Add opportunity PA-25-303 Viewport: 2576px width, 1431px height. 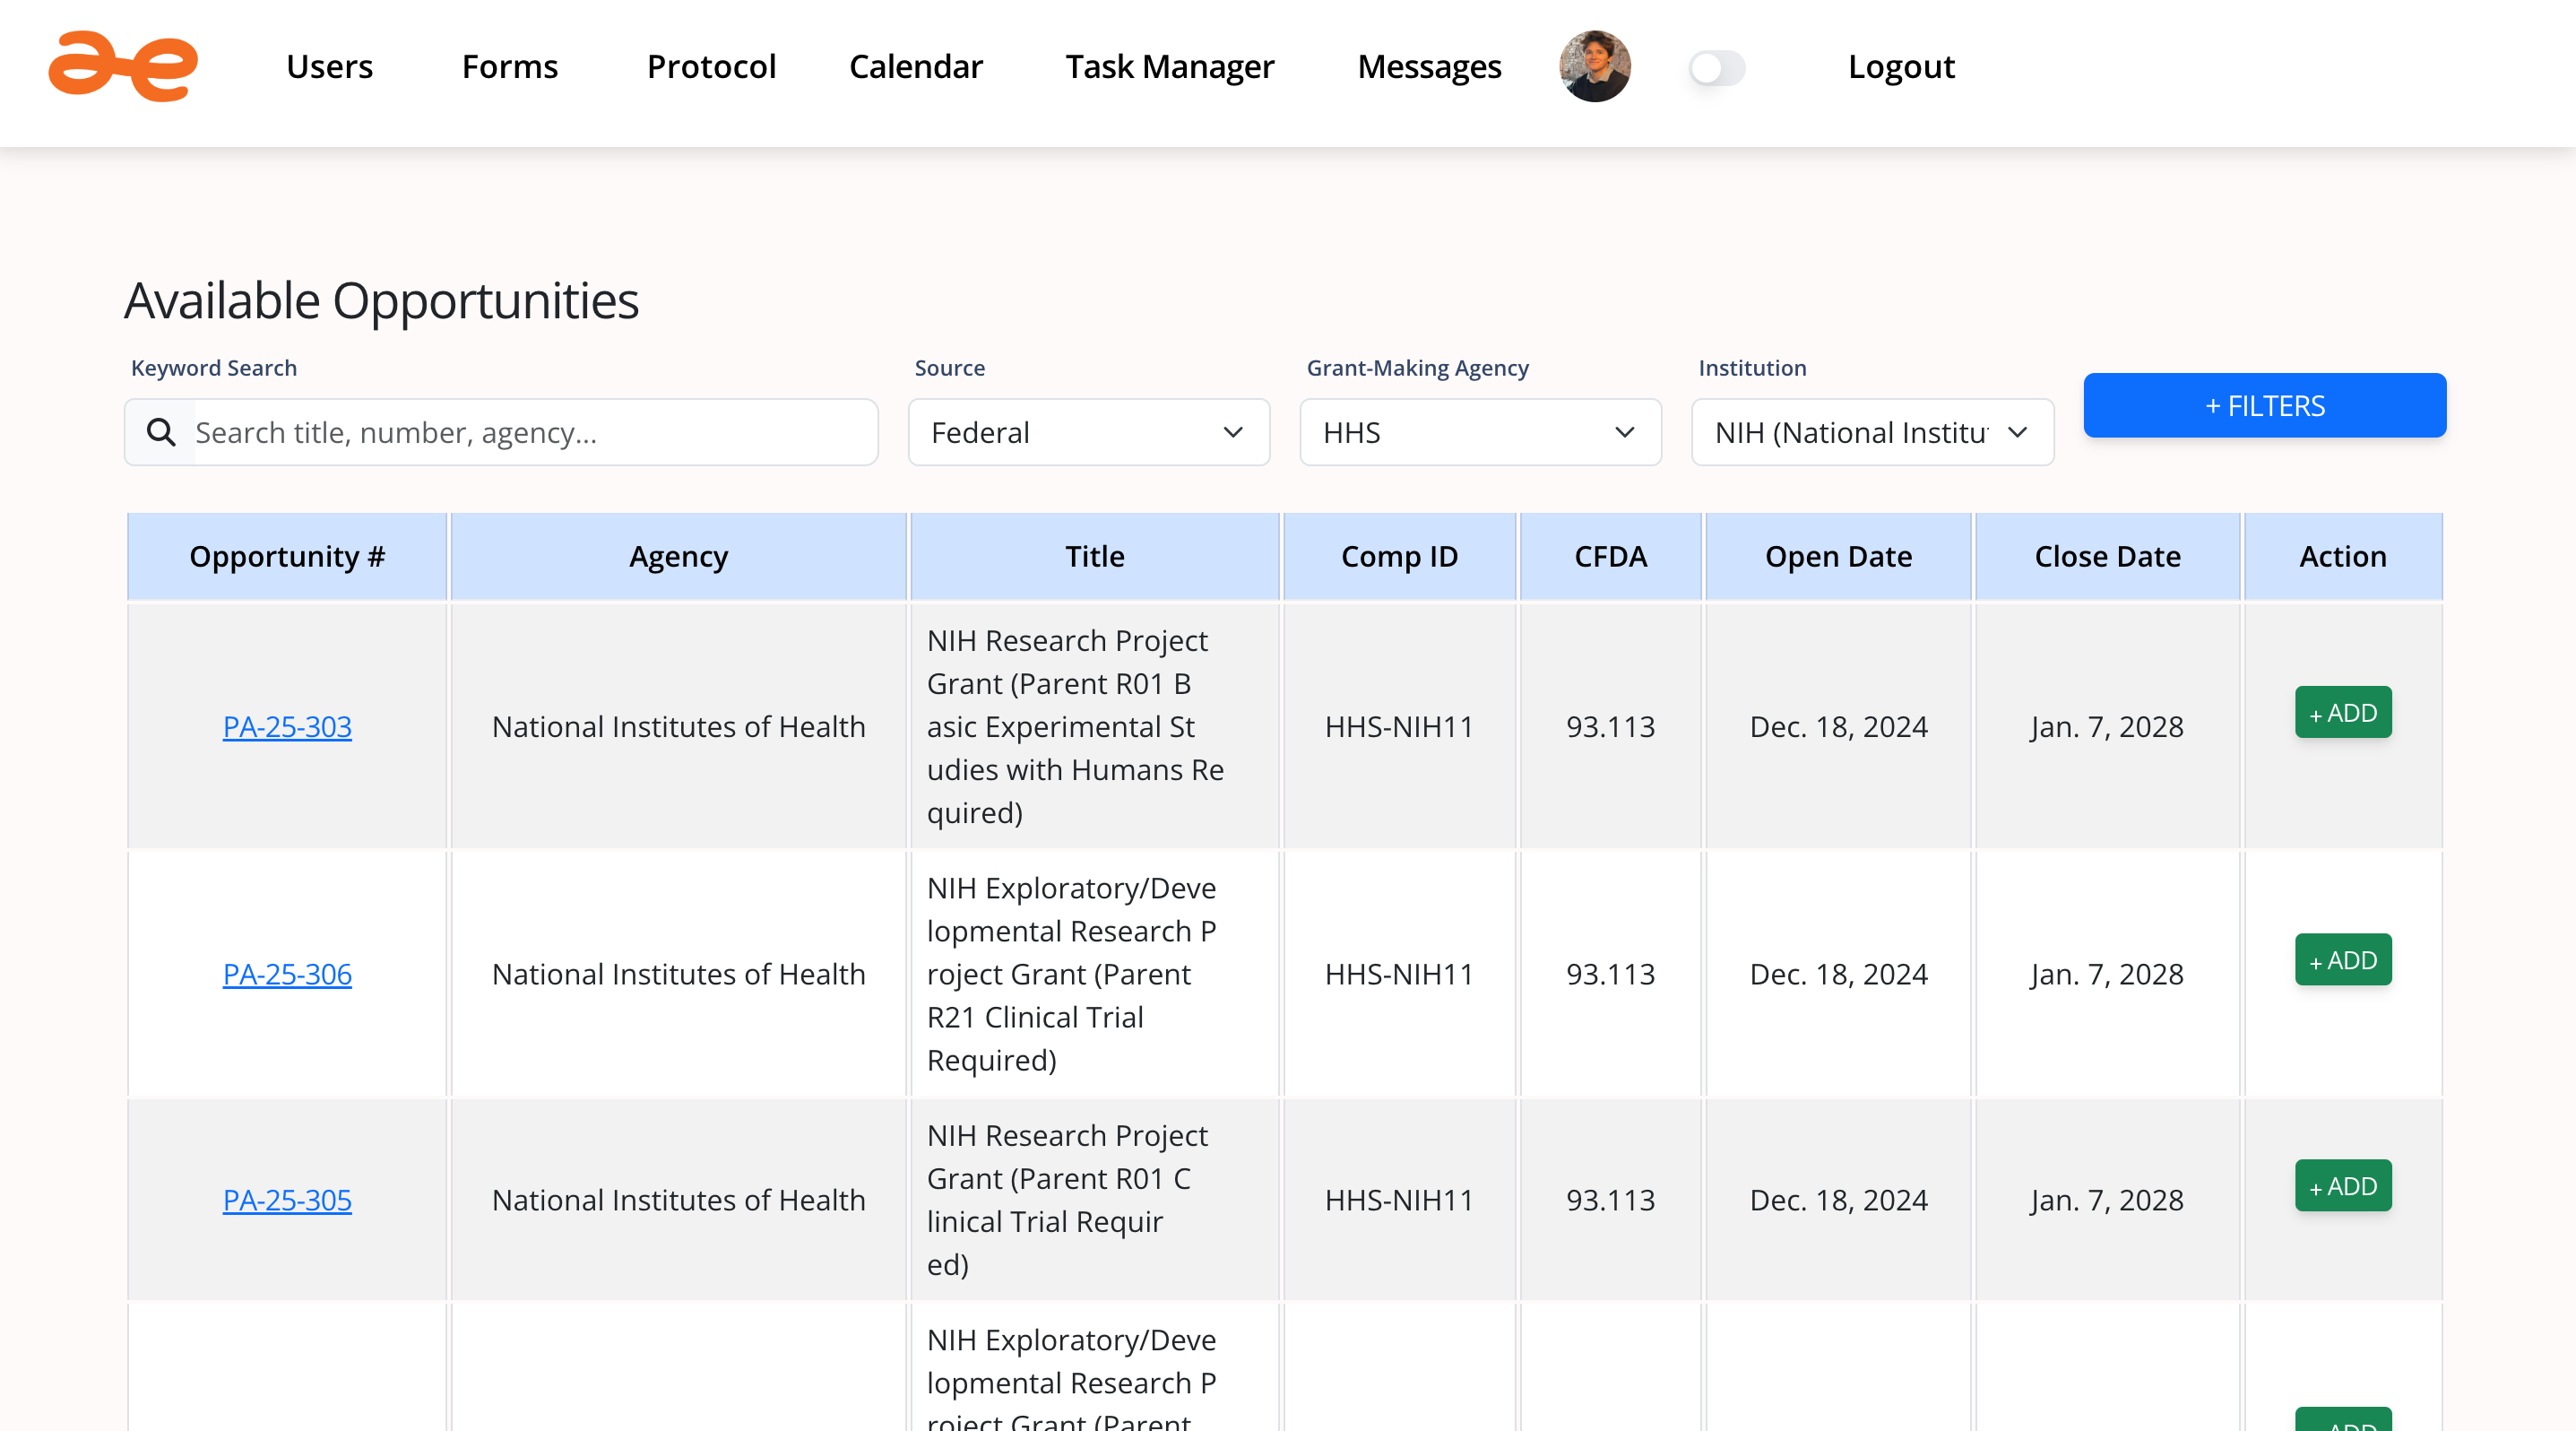click(2342, 712)
